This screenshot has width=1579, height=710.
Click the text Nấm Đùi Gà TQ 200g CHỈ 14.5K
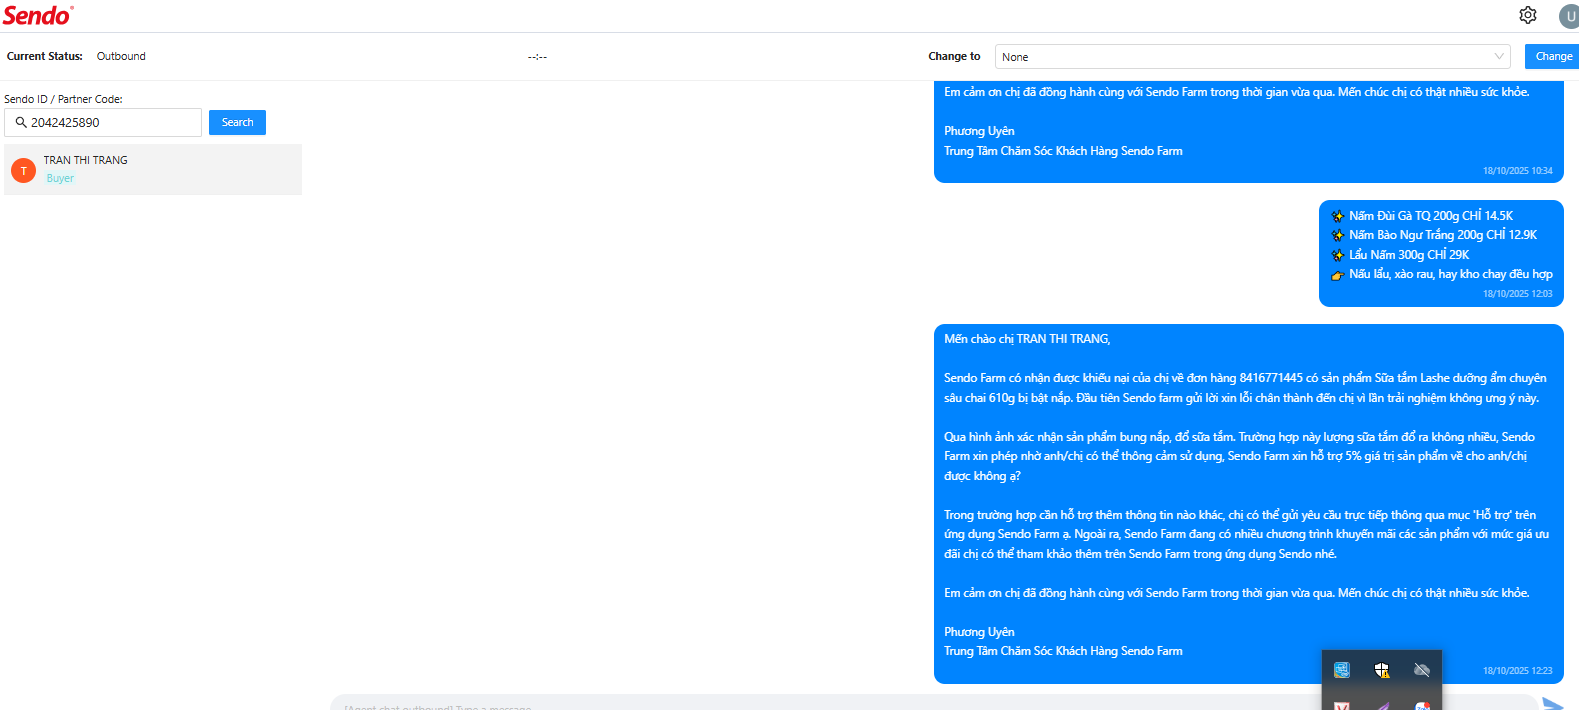pyautogui.click(x=1431, y=216)
